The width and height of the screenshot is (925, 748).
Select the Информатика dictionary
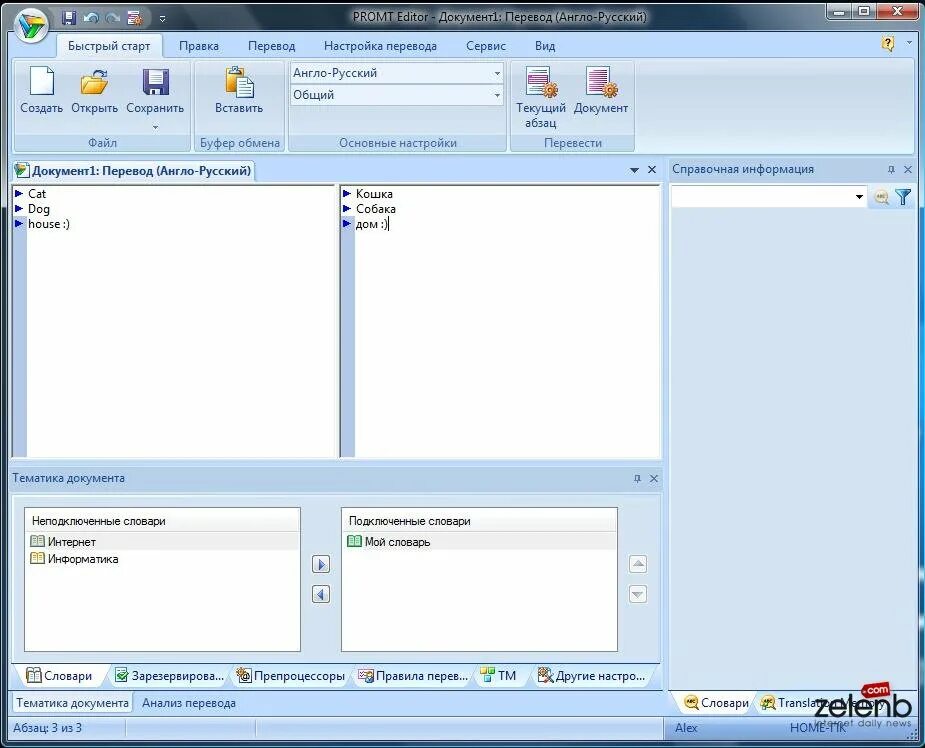162,559
